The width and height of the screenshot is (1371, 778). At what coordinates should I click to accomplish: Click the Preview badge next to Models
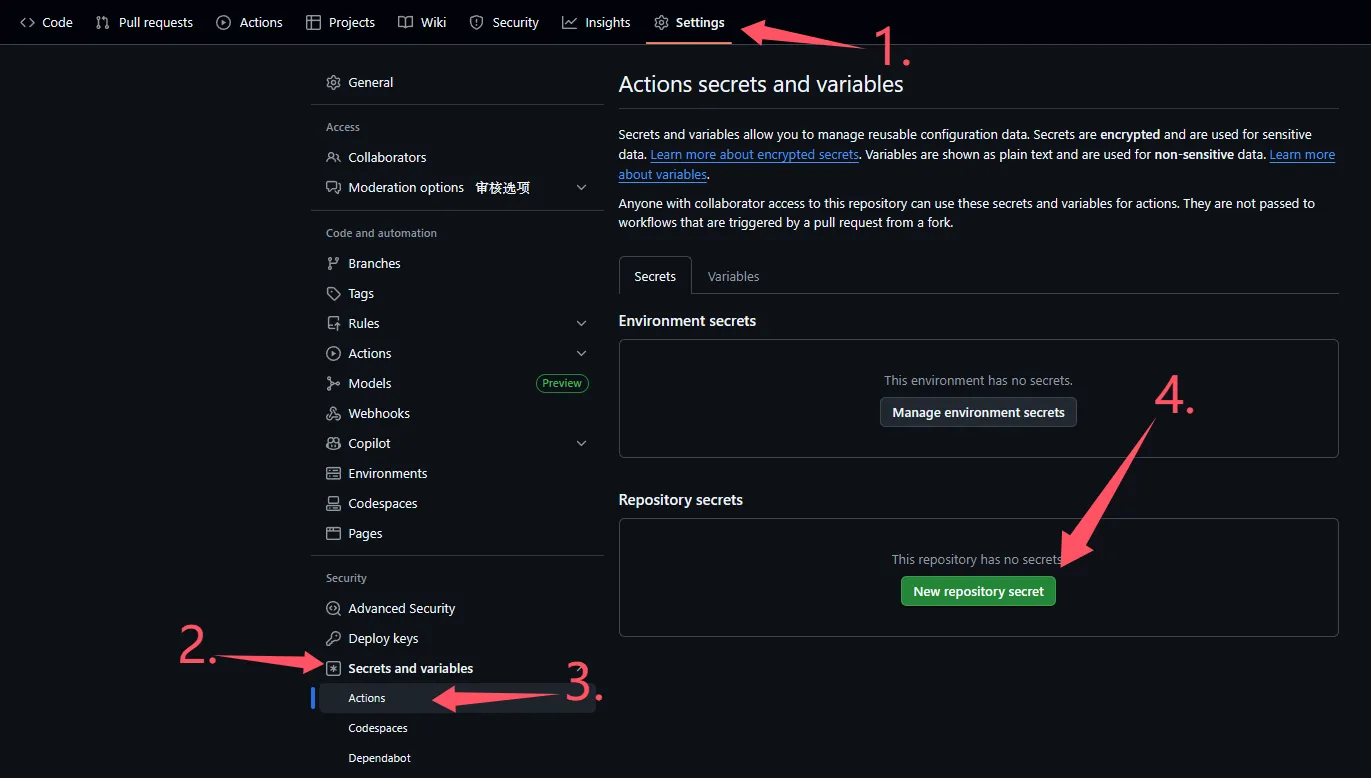pyautogui.click(x=563, y=383)
